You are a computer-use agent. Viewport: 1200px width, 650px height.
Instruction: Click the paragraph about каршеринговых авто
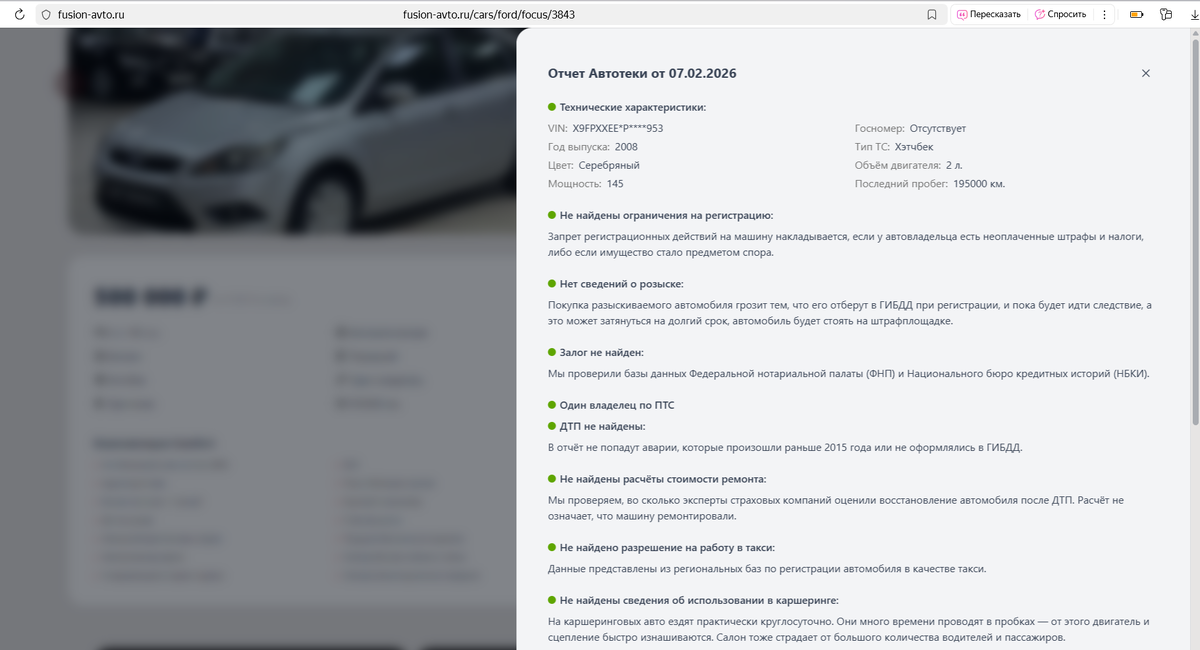tap(849, 629)
